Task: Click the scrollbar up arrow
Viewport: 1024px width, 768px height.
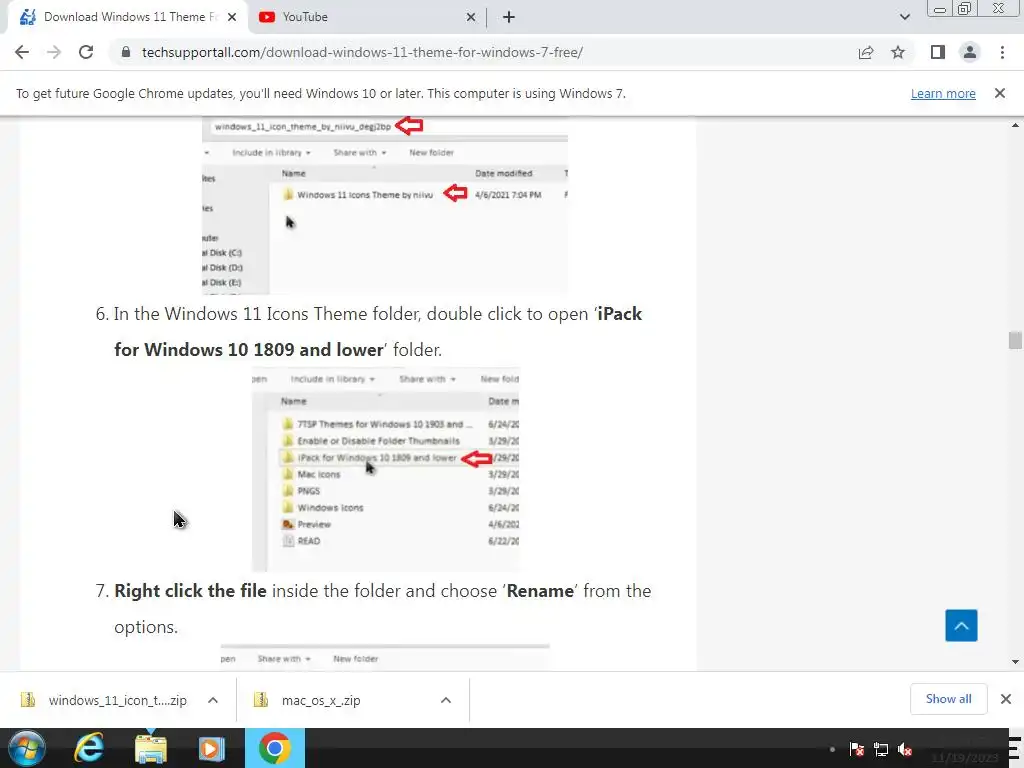Action: pyautogui.click(x=1015, y=125)
